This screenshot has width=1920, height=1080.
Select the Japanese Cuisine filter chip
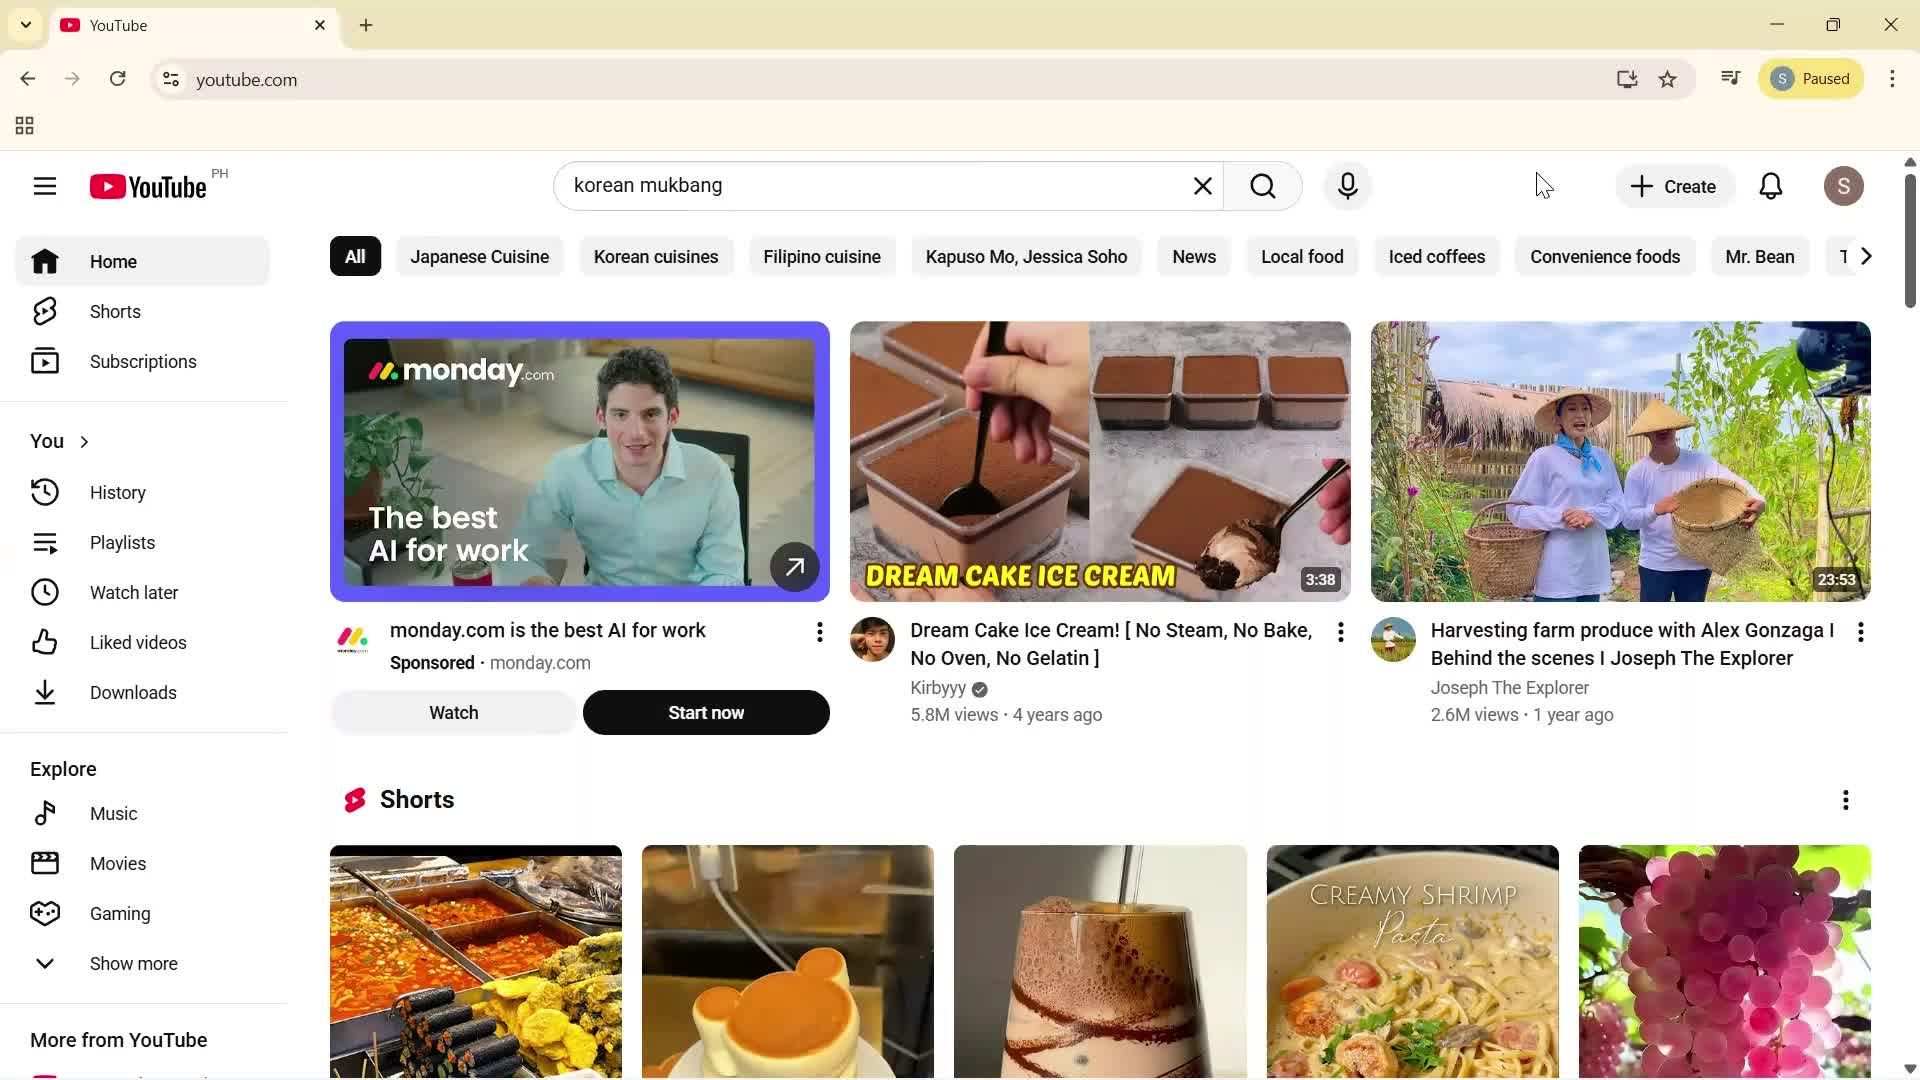tap(479, 257)
